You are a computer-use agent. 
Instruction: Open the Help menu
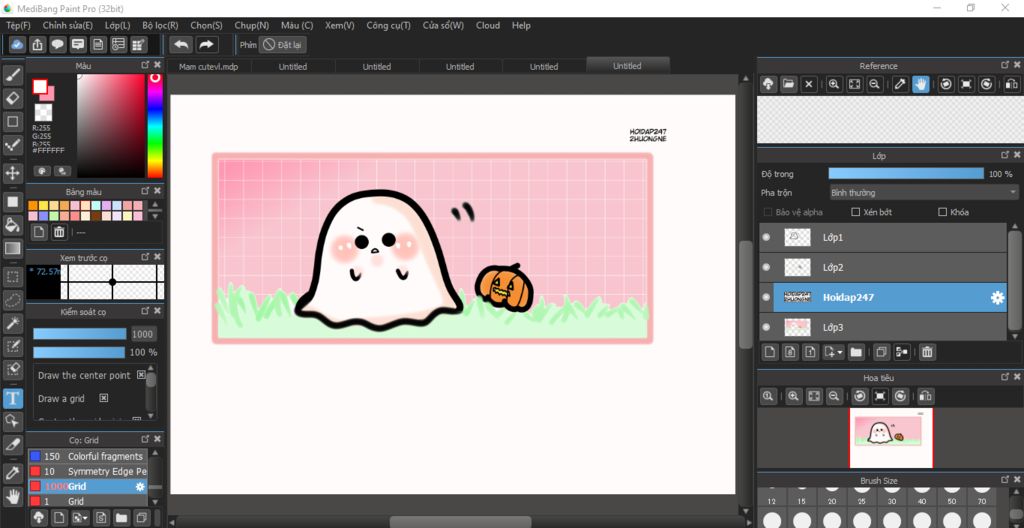tap(521, 25)
